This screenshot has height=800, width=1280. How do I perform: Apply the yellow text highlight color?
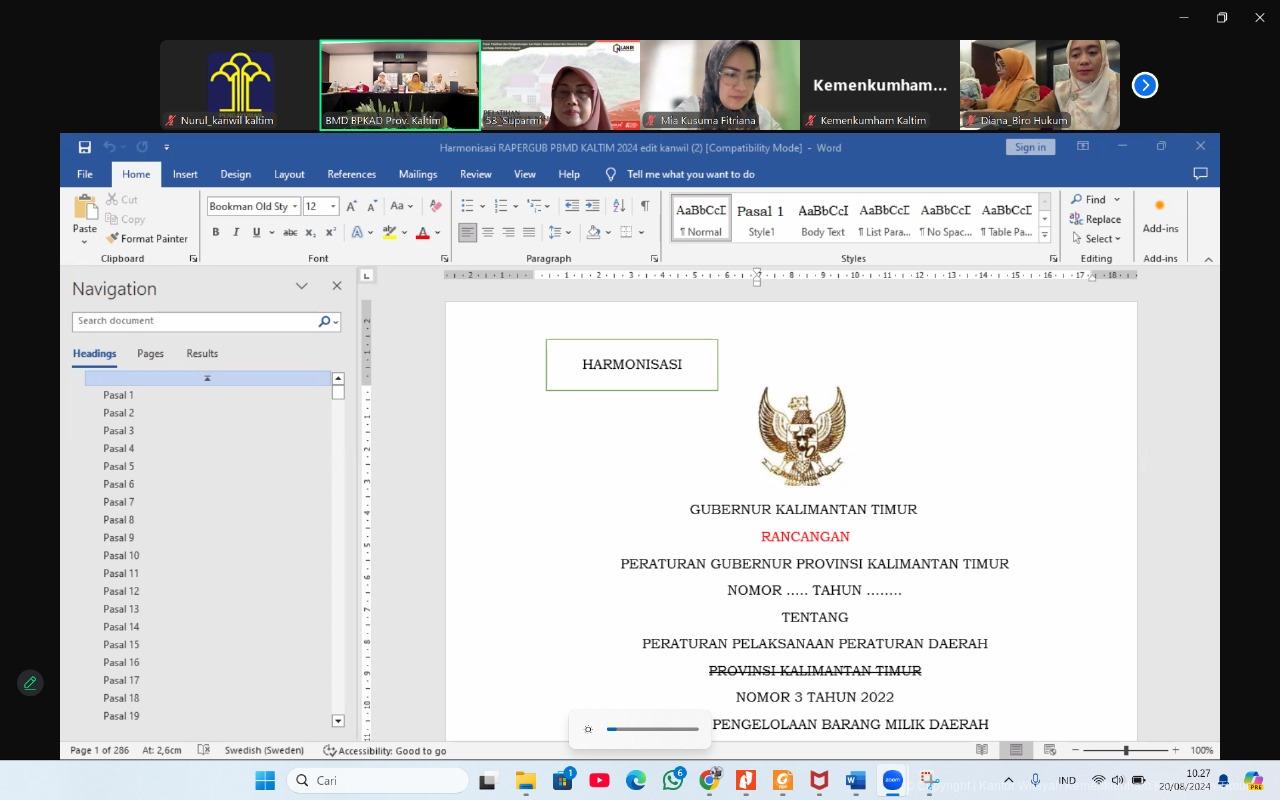click(389, 232)
